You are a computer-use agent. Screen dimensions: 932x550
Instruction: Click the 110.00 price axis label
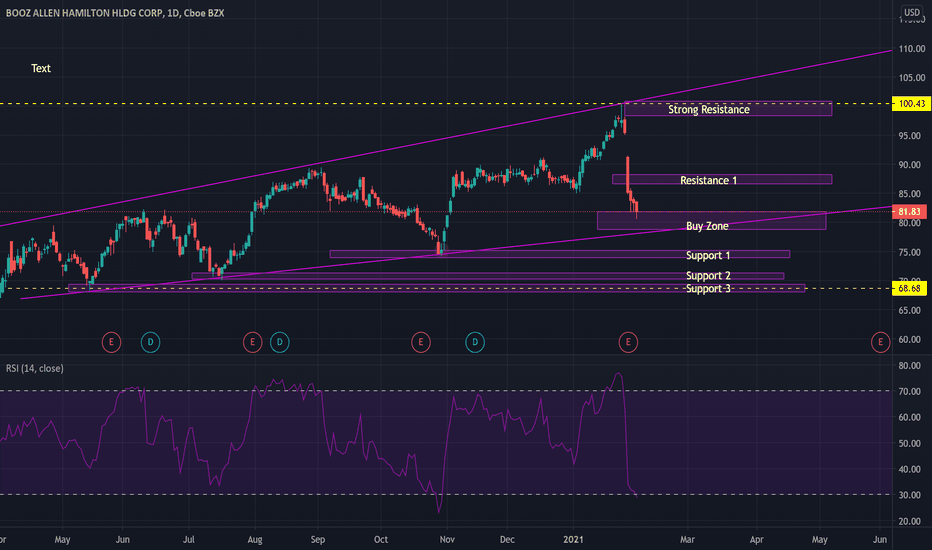pos(912,49)
